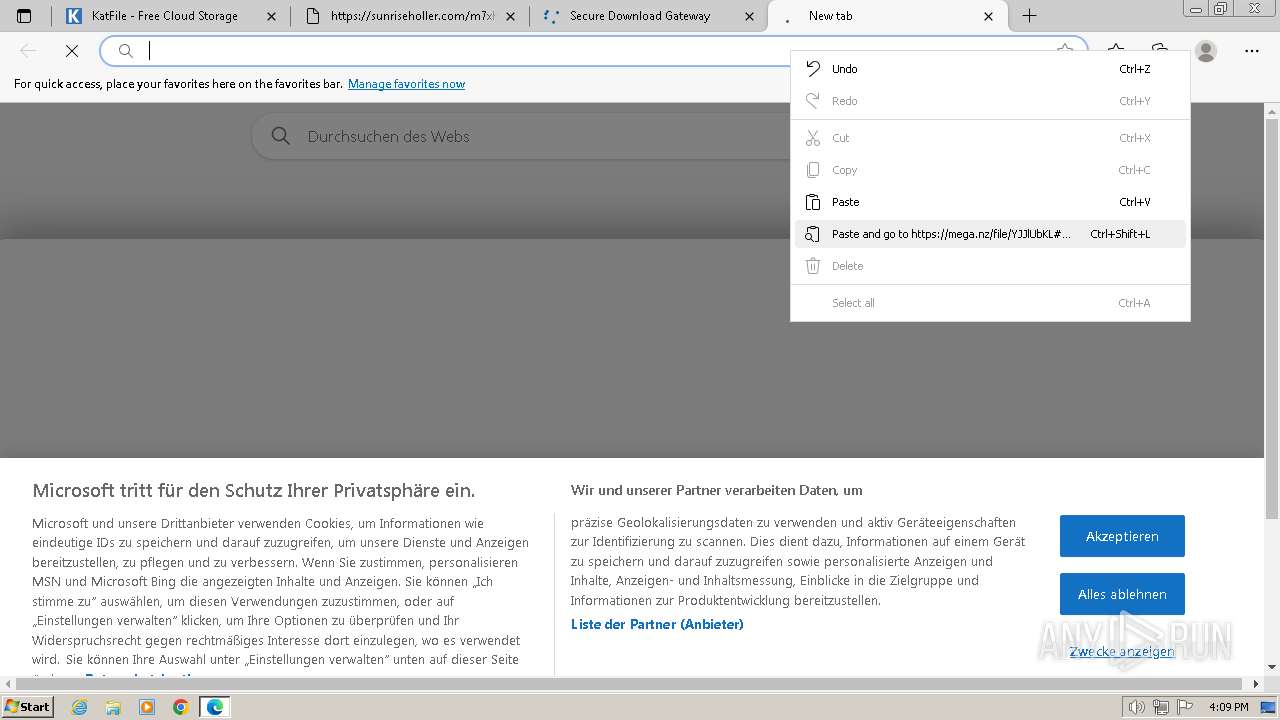
Task: Choose Select all in the context menu
Action: tap(990, 303)
